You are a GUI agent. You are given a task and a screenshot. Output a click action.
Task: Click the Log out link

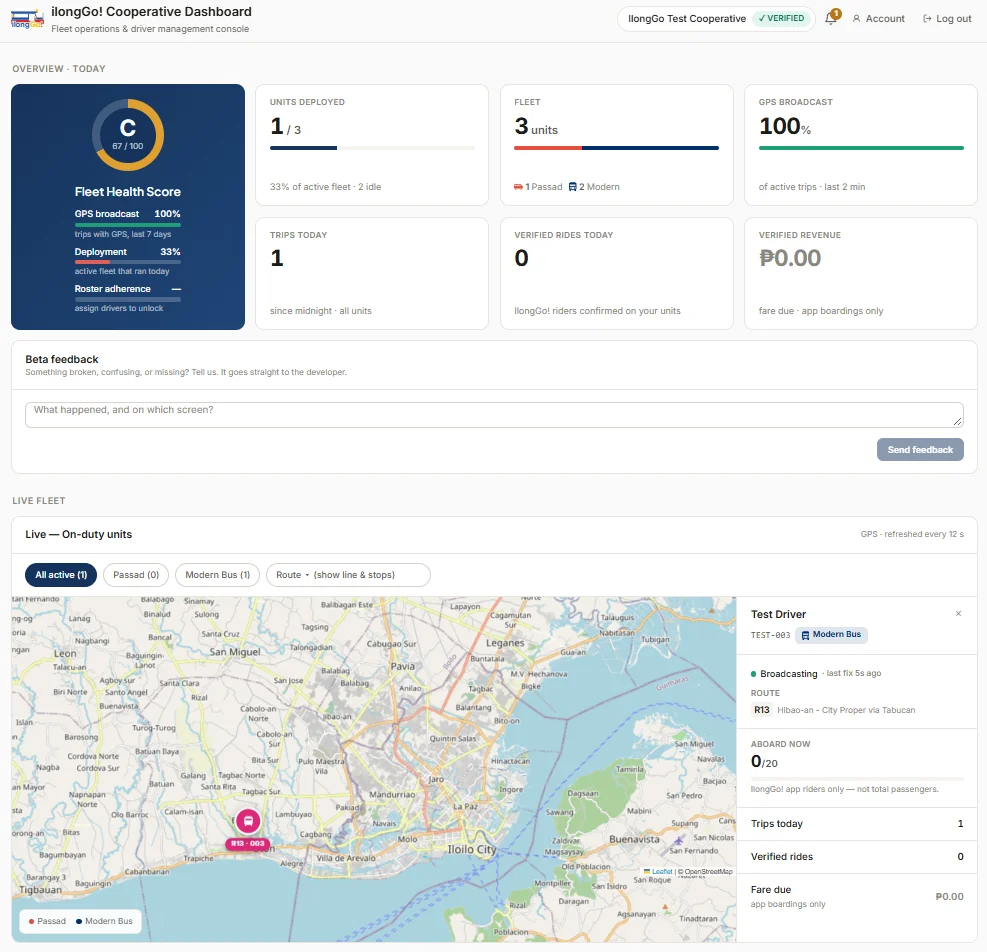(947, 19)
